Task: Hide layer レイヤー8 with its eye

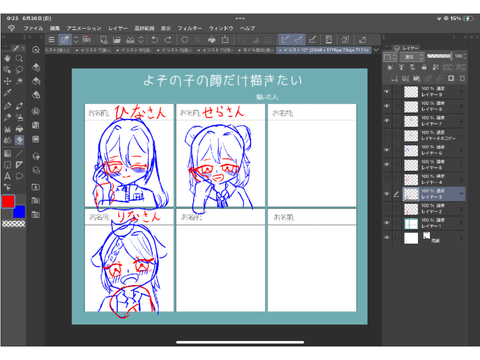Action: click(387, 106)
